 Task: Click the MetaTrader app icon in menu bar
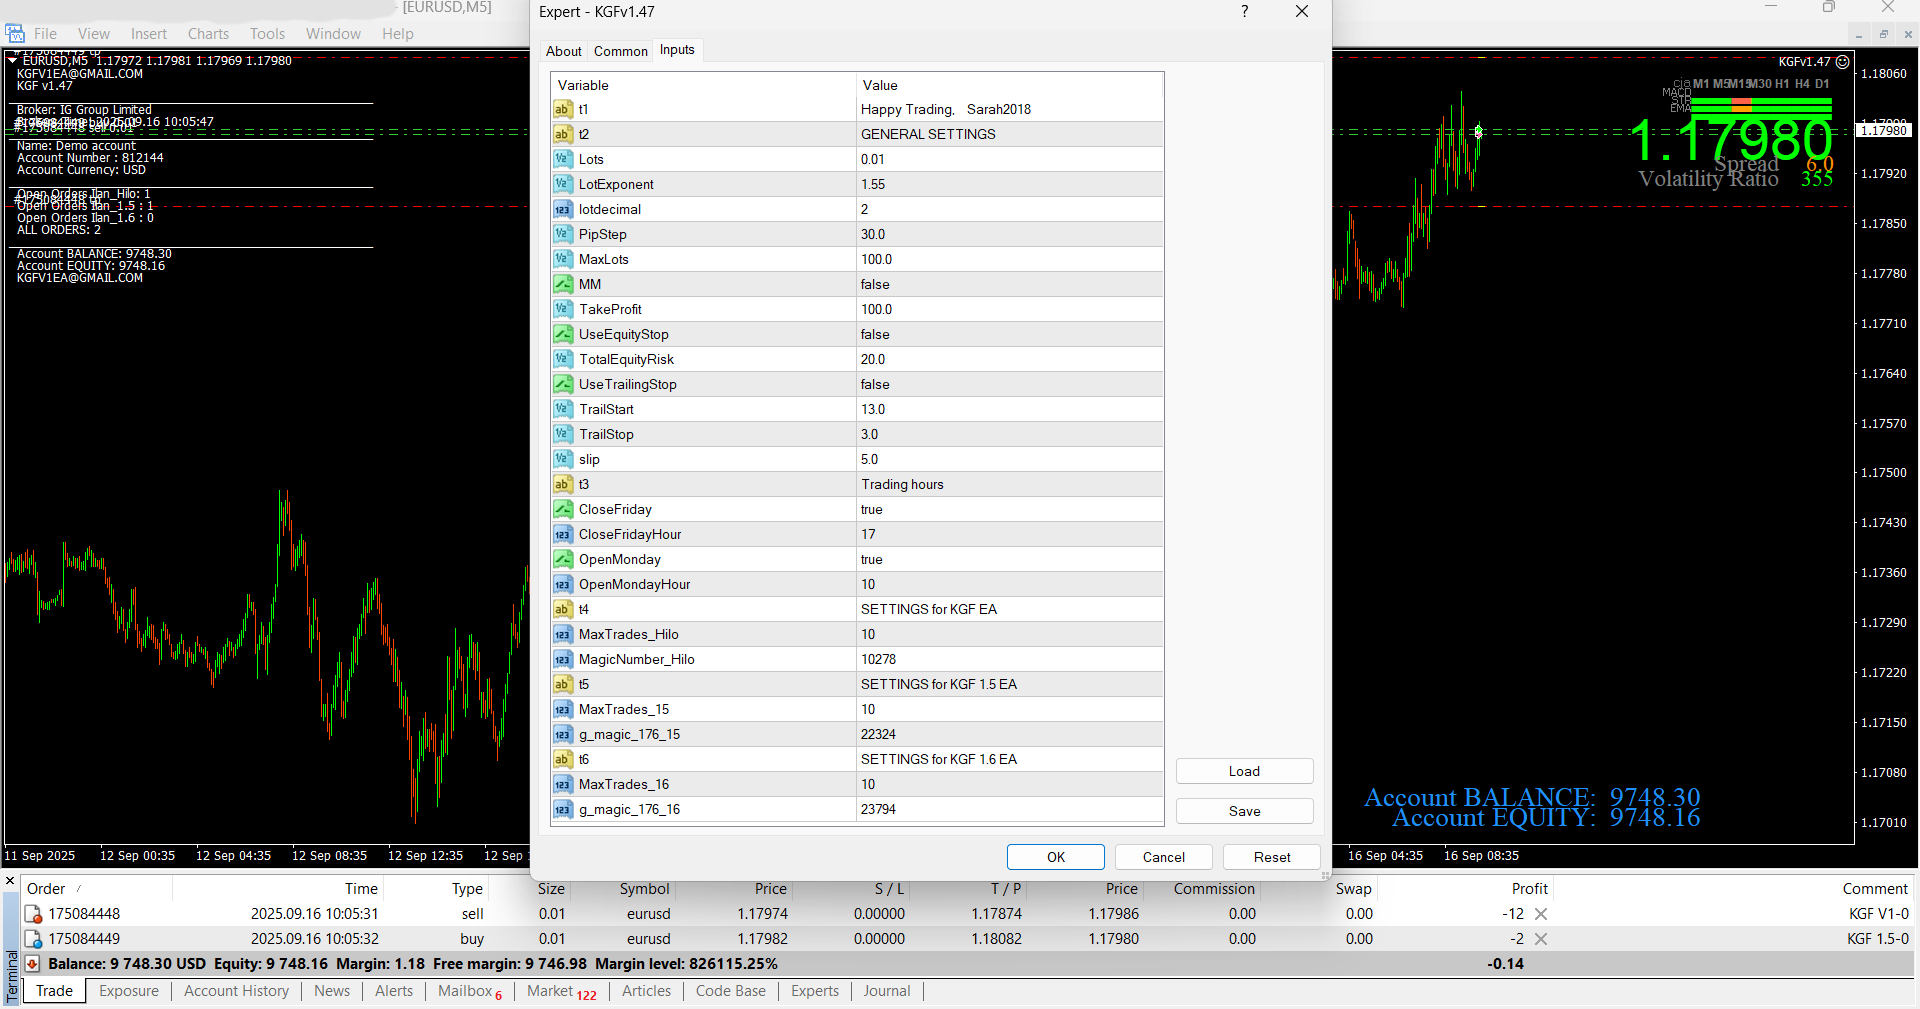(15, 33)
